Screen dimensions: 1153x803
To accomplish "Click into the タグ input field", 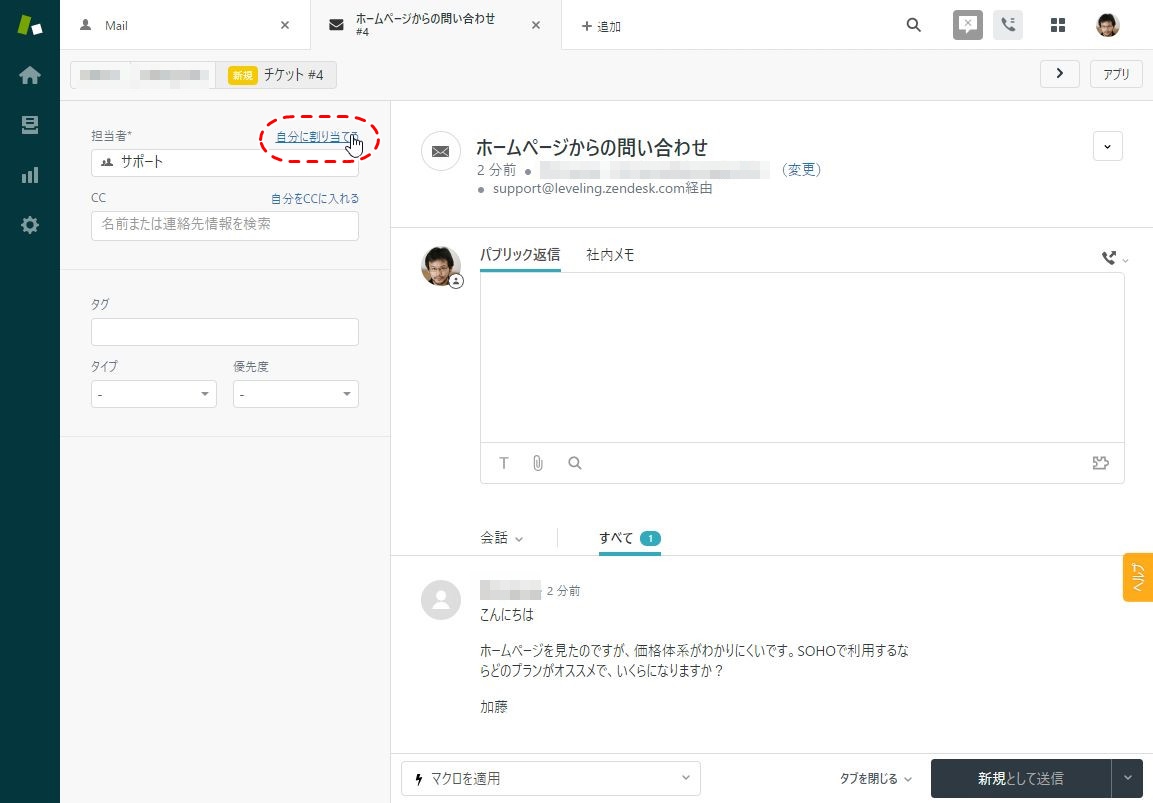I will [224, 332].
